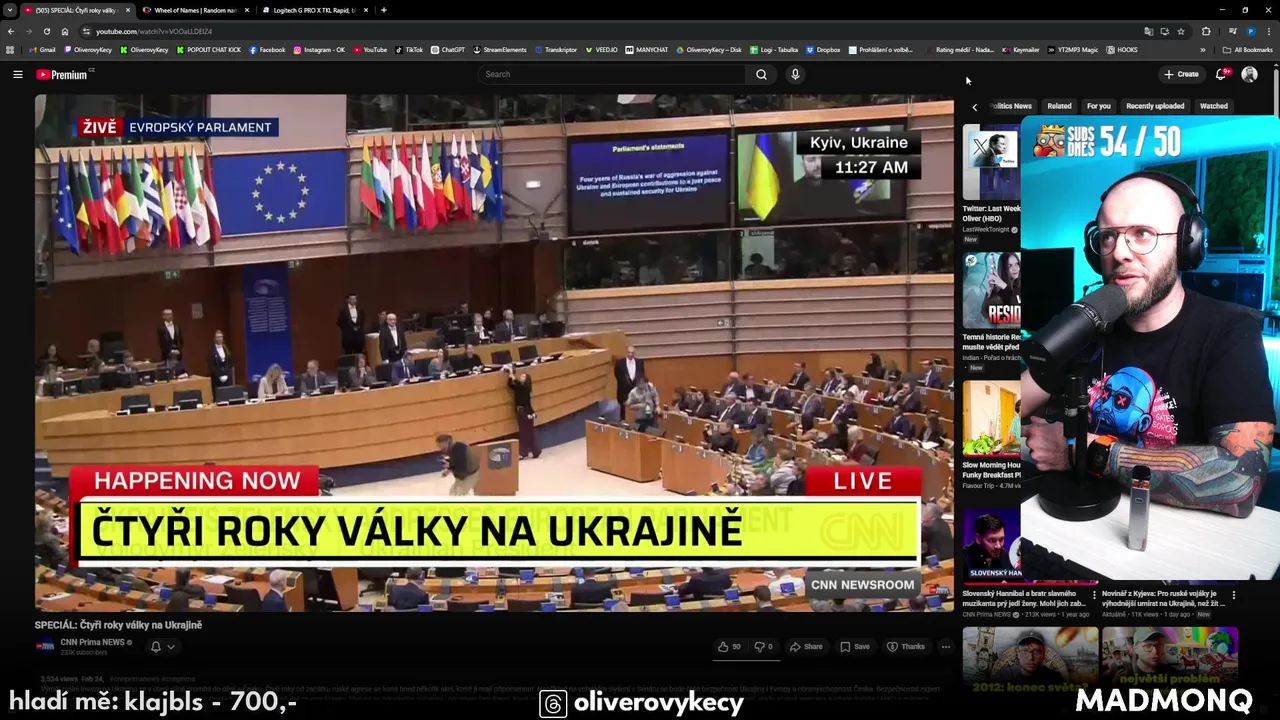The image size is (1280, 720).
Task: Close the YouTube SPECIÁL browser tab
Action: click(x=128, y=10)
